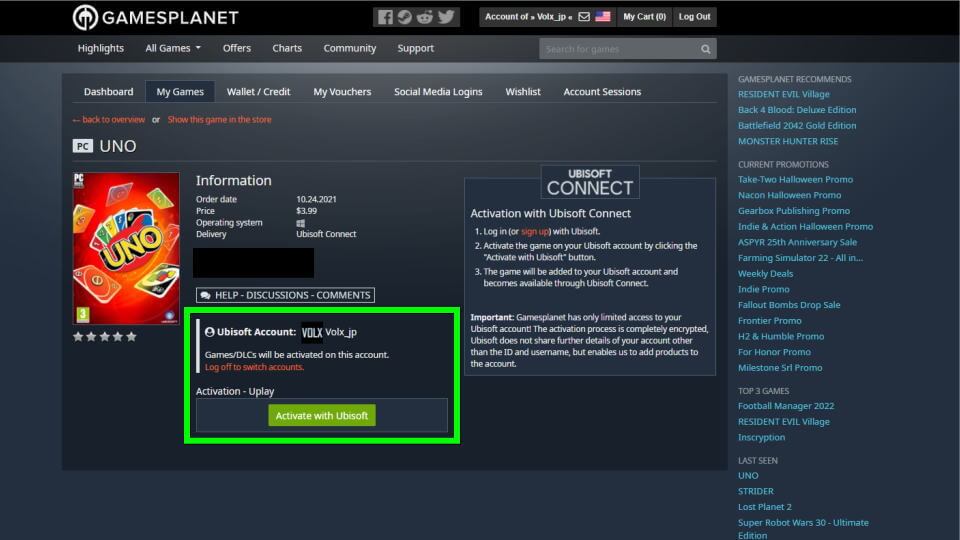Focus the Search for games field

coord(618,49)
